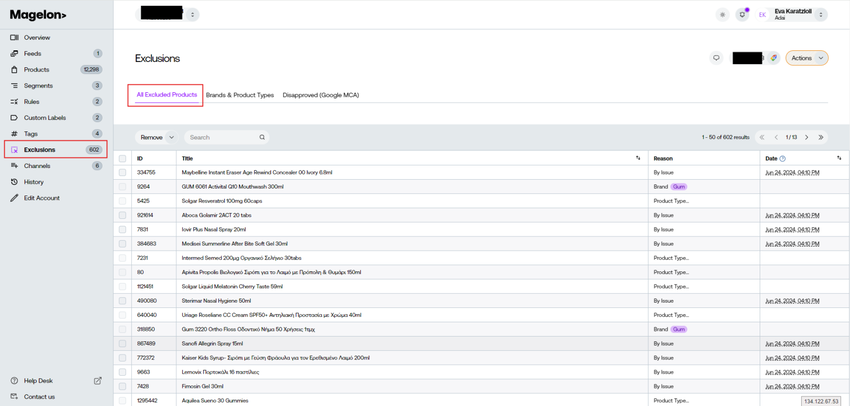Jump to first page of results

point(762,138)
